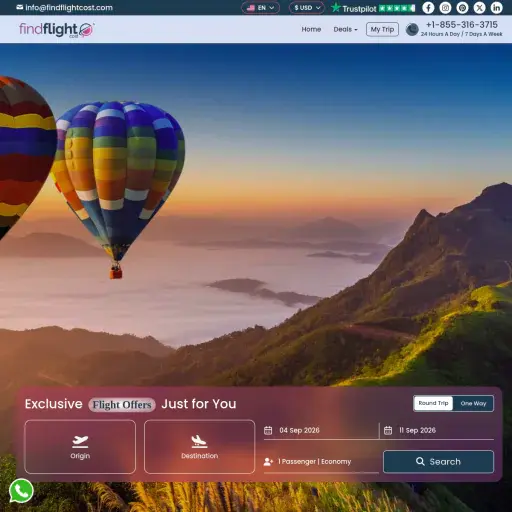Click the departure date calendar icon
This screenshot has height=512, width=512.
click(x=268, y=430)
